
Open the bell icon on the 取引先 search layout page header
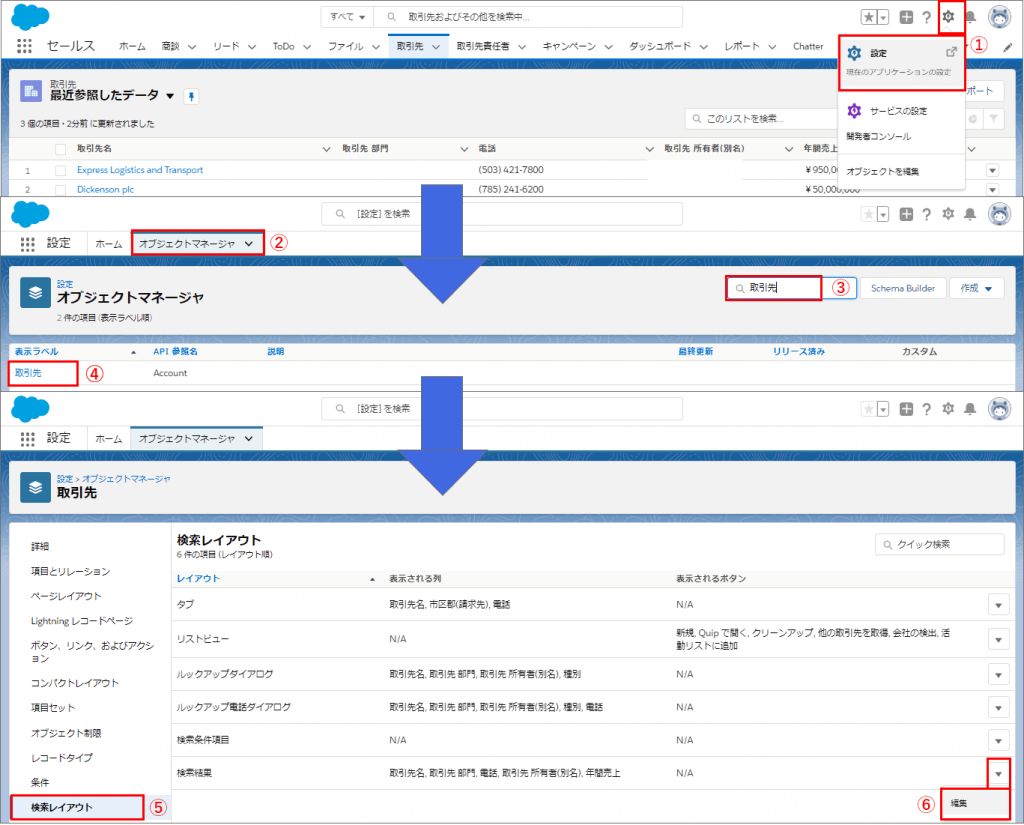970,408
